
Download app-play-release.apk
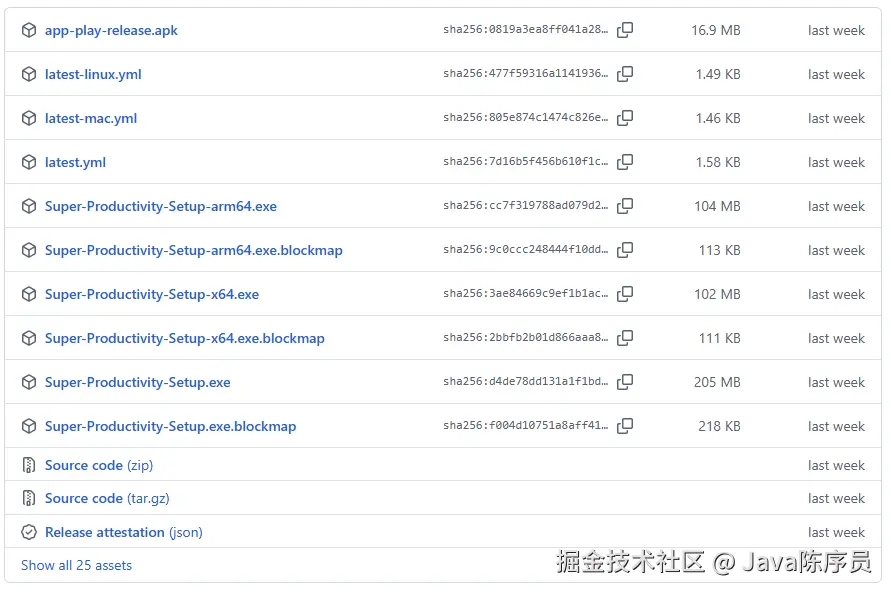point(111,30)
